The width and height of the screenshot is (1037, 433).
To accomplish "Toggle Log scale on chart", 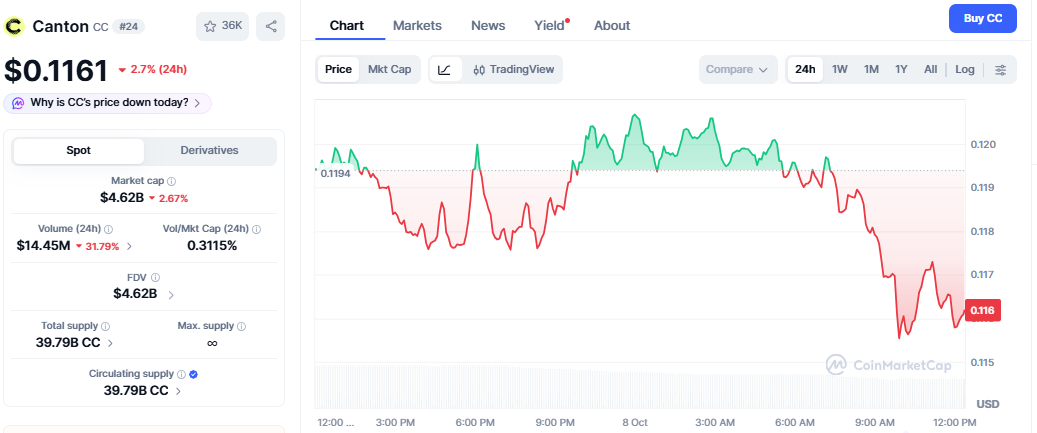I will pyautogui.click(x=965, y=69).
